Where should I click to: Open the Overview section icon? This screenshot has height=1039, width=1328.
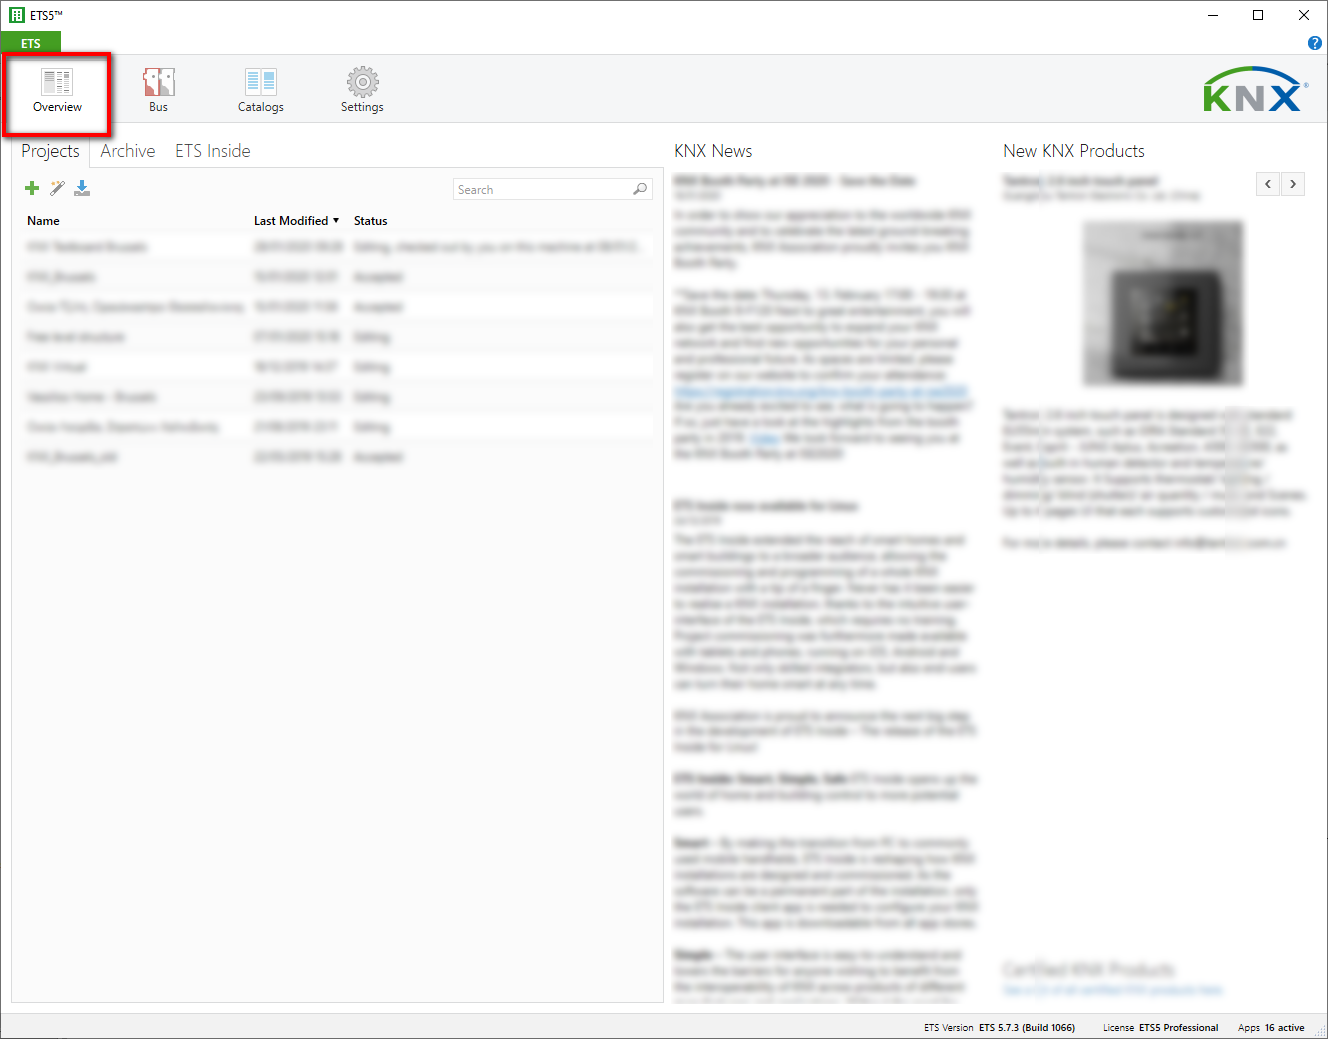[57, 82]
